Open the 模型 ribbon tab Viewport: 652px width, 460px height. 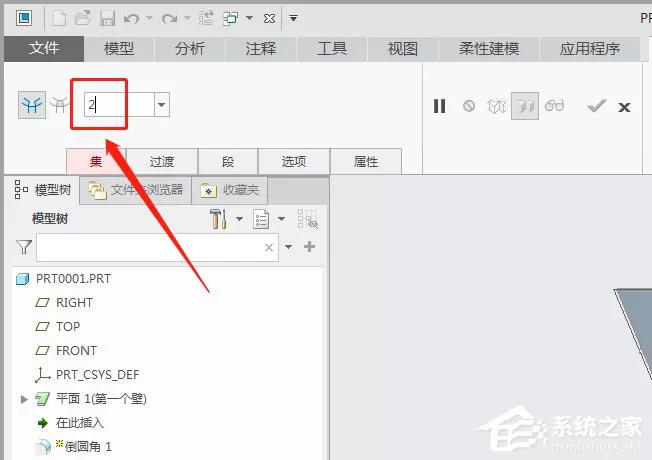pos(119,49)
